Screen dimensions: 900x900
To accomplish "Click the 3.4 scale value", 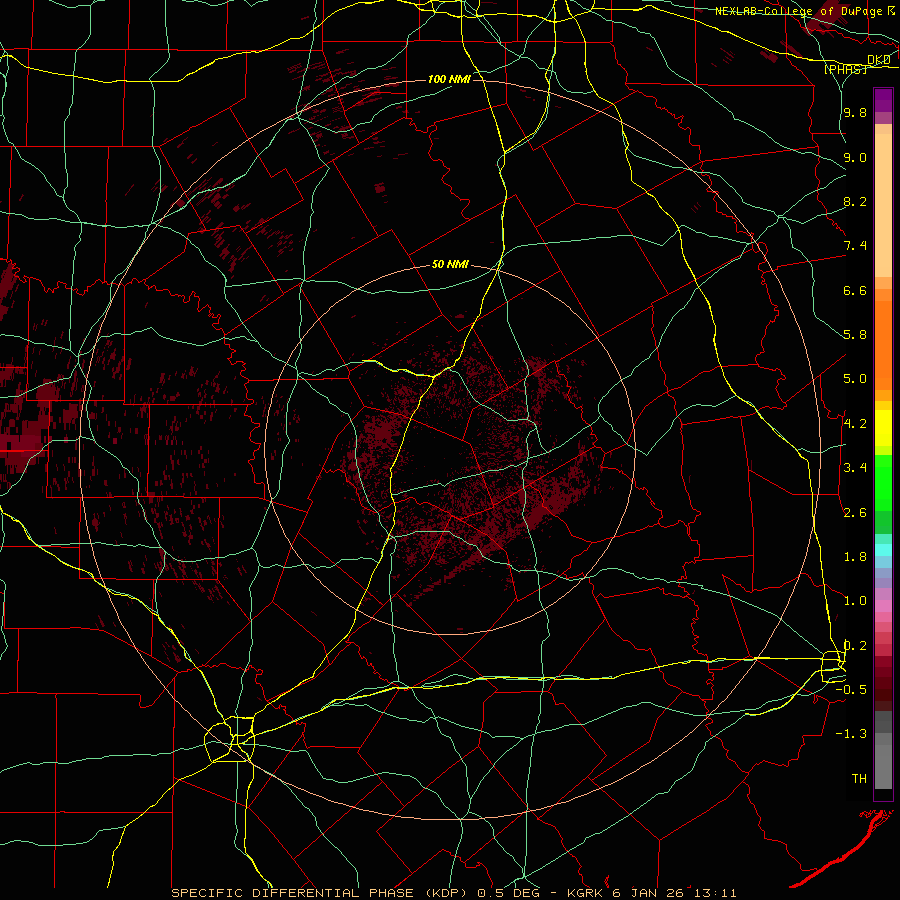I will tap(855, 468).
